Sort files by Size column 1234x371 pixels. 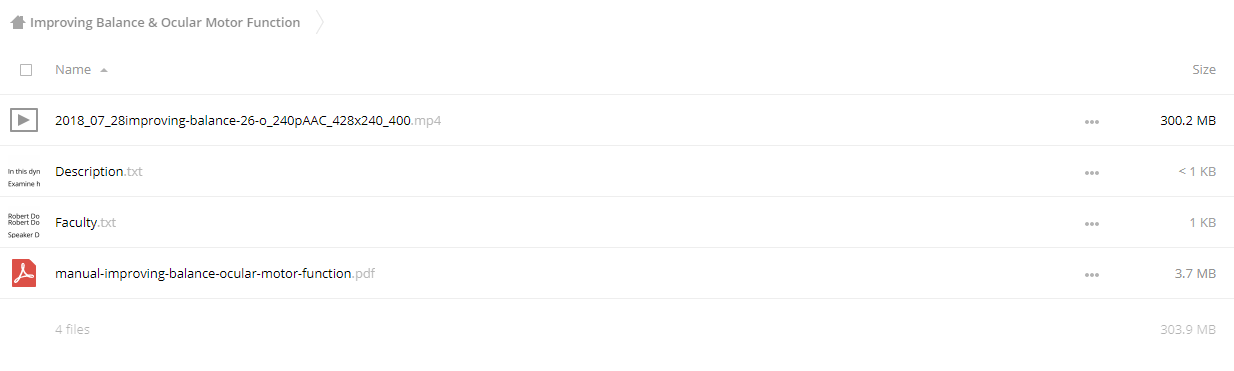pyautogui.click(x=1204, y=70)
